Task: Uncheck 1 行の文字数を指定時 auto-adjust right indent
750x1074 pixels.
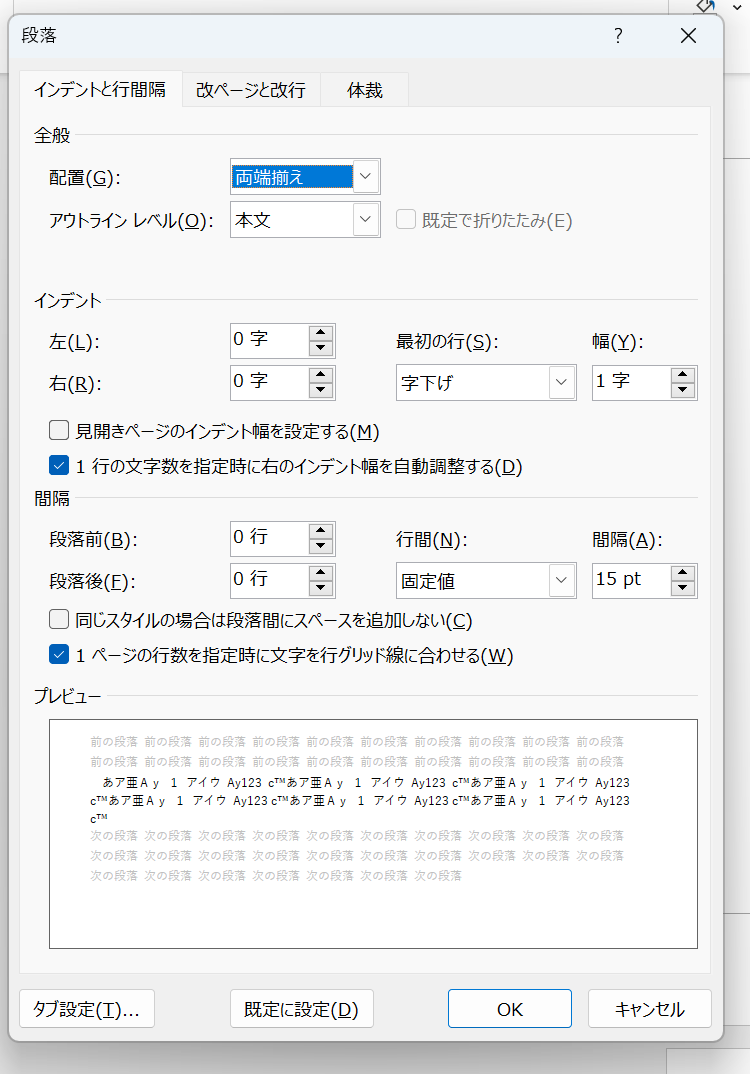Action: tap(59, 465)
